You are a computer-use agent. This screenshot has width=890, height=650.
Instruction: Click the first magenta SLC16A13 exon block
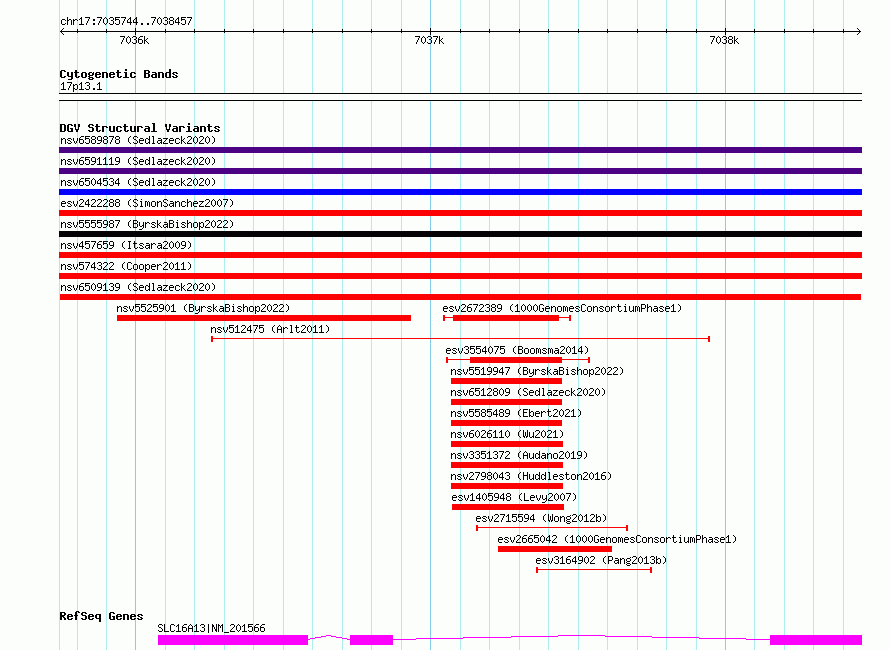coord(233,640)
